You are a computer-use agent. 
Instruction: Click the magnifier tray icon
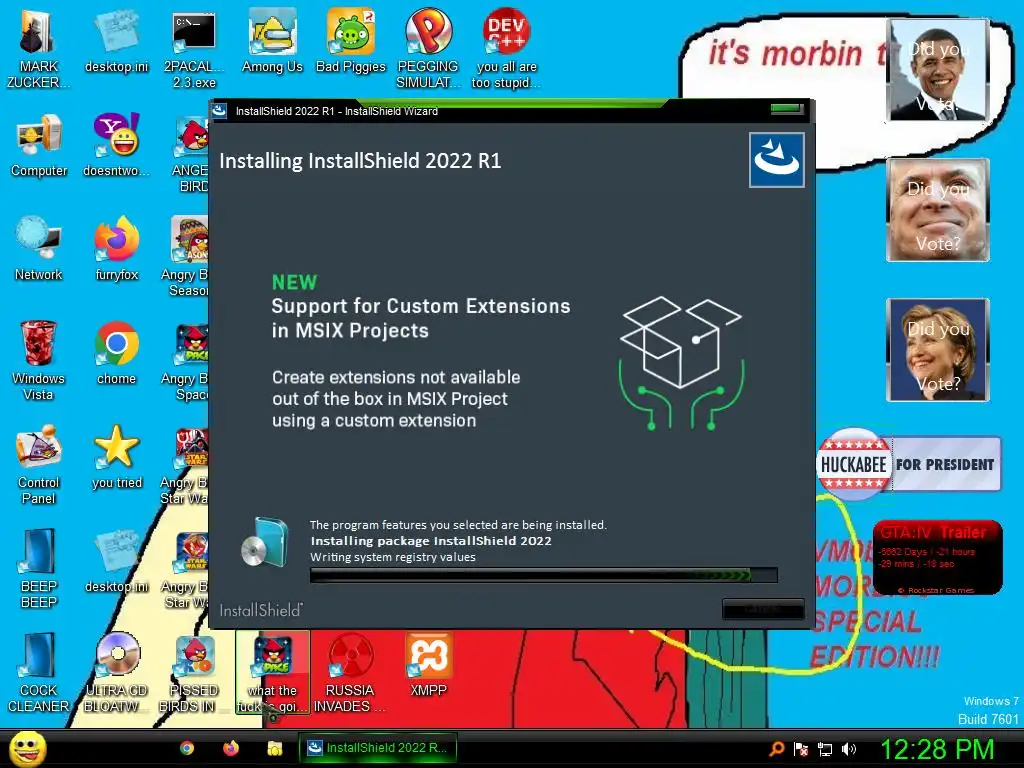[776, 749]
